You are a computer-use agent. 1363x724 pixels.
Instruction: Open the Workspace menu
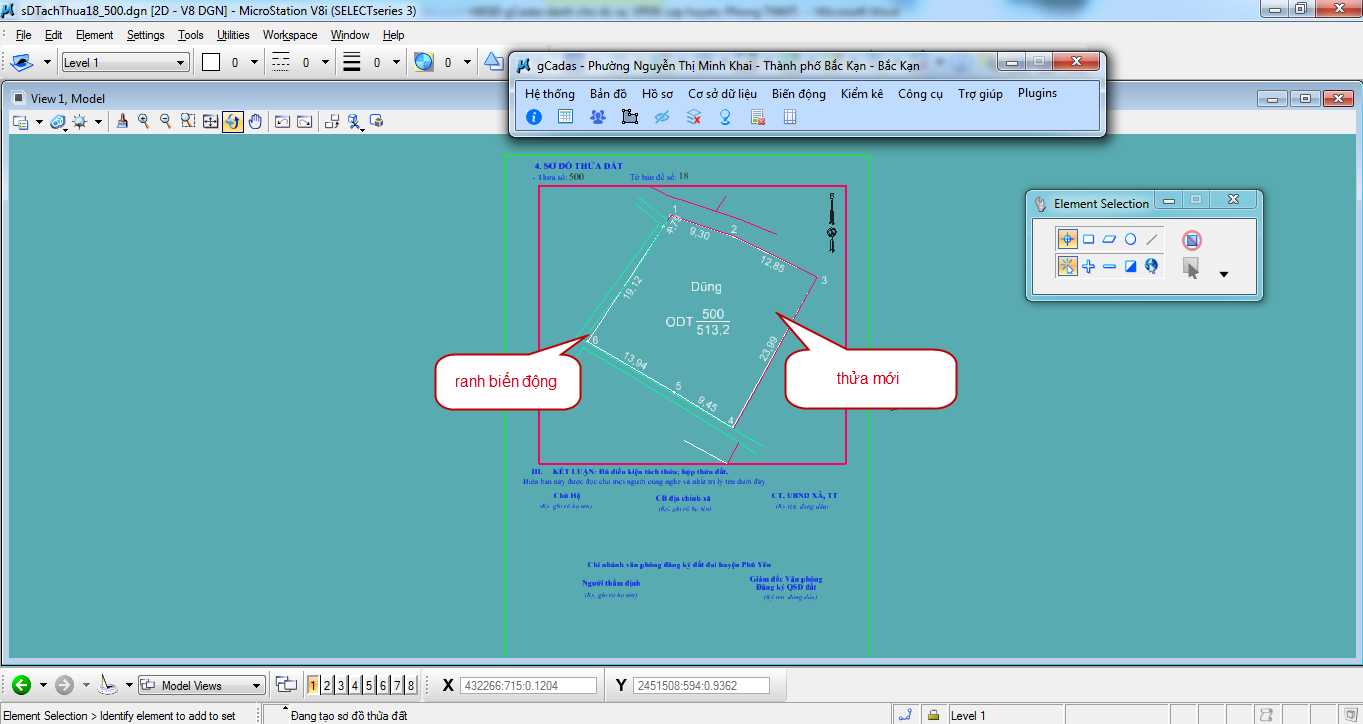[x=290, y=35]
